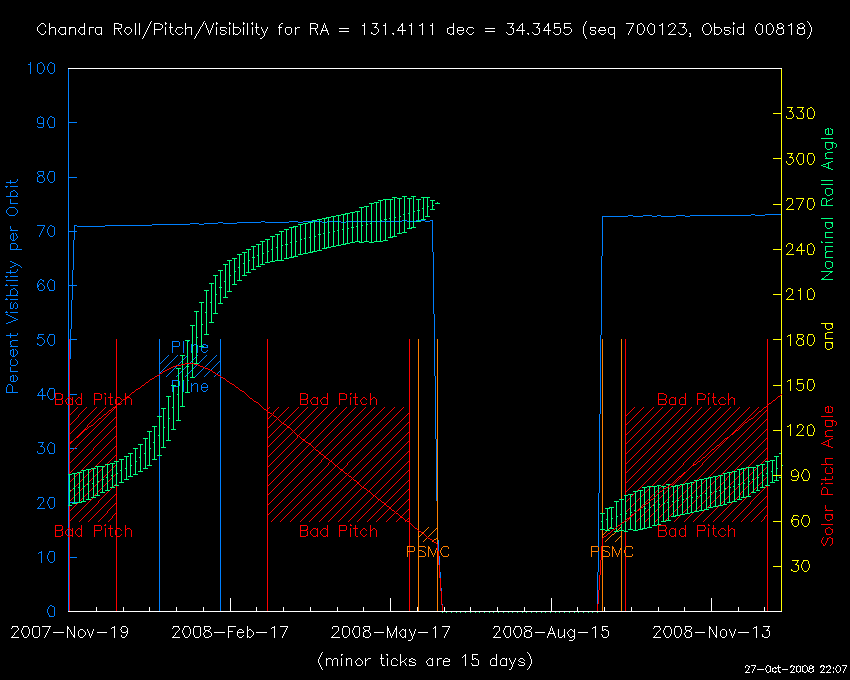Click the green "Nominal Roll Angle" axis label
Image resolution: width=850 pixels, height=680 pixels.
tap(828, 204)
